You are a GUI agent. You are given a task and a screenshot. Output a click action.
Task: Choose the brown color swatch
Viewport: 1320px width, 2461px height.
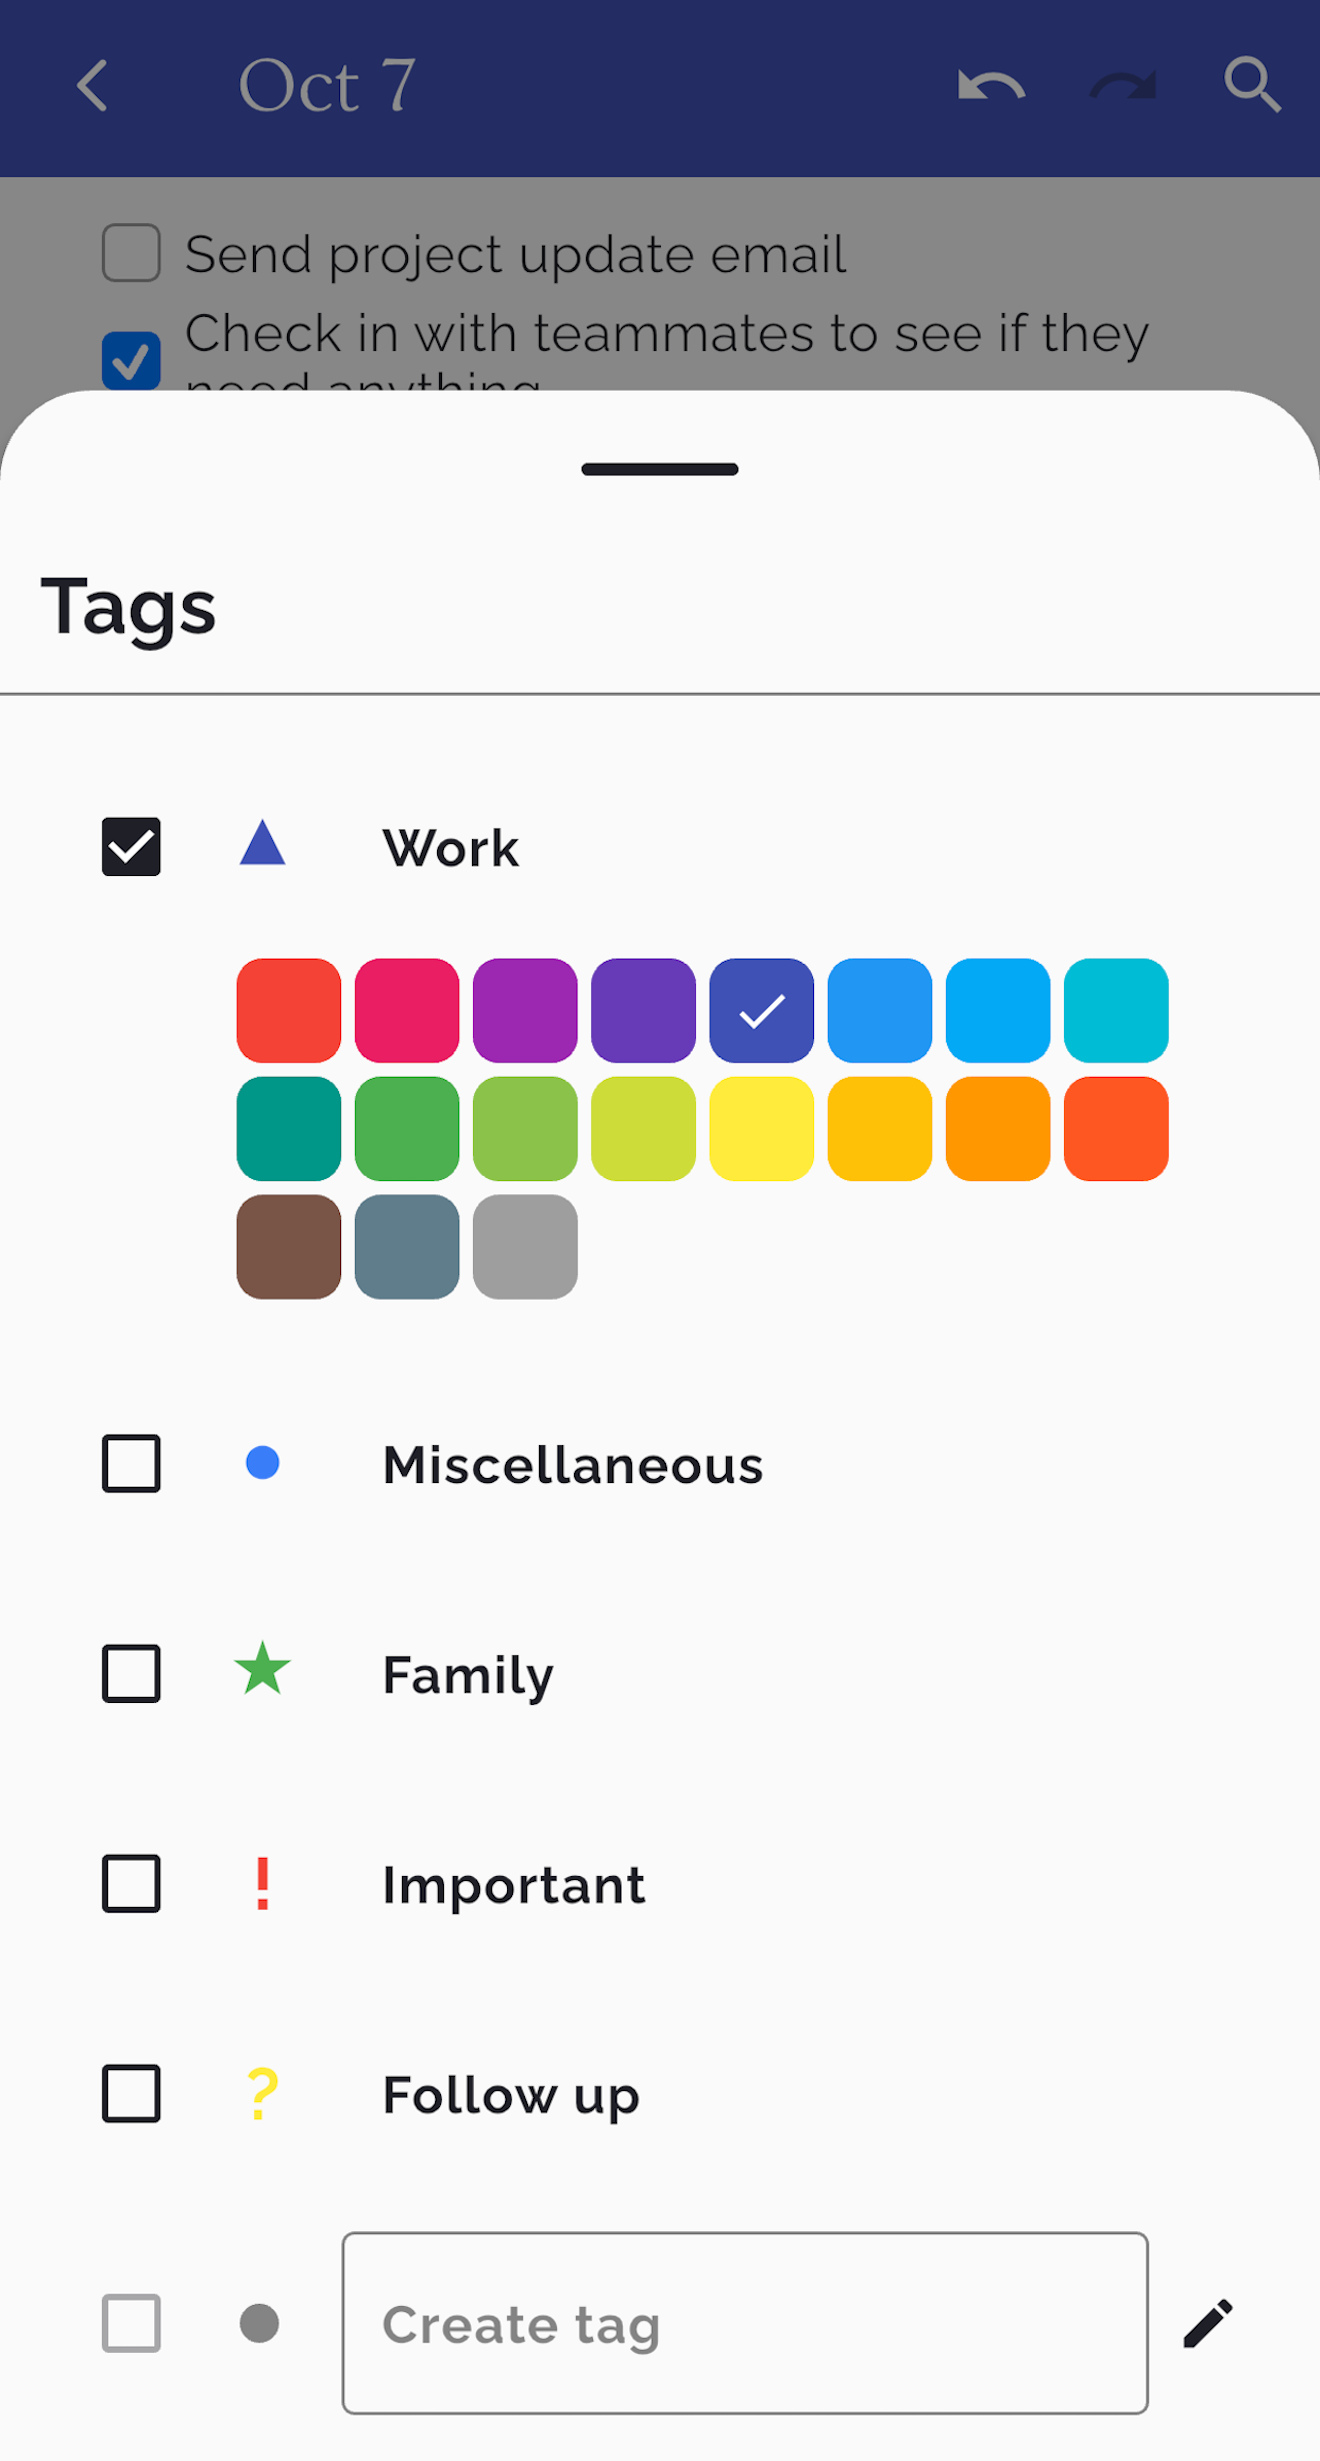pos(287,1246)
